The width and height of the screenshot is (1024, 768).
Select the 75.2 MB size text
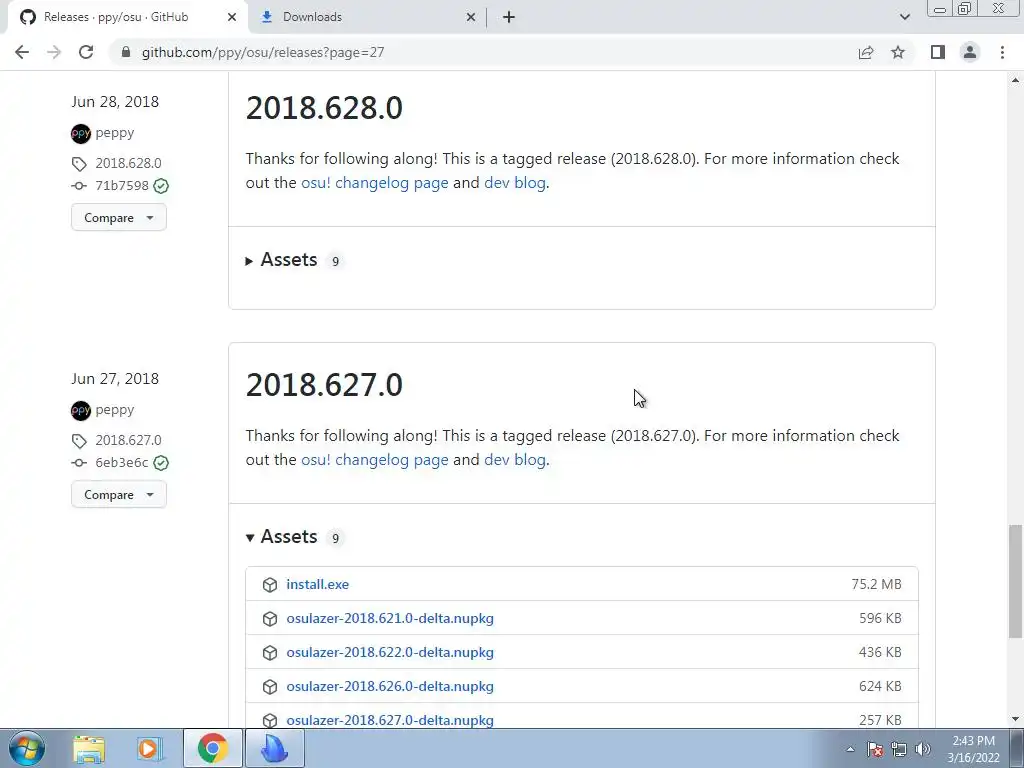876,584
